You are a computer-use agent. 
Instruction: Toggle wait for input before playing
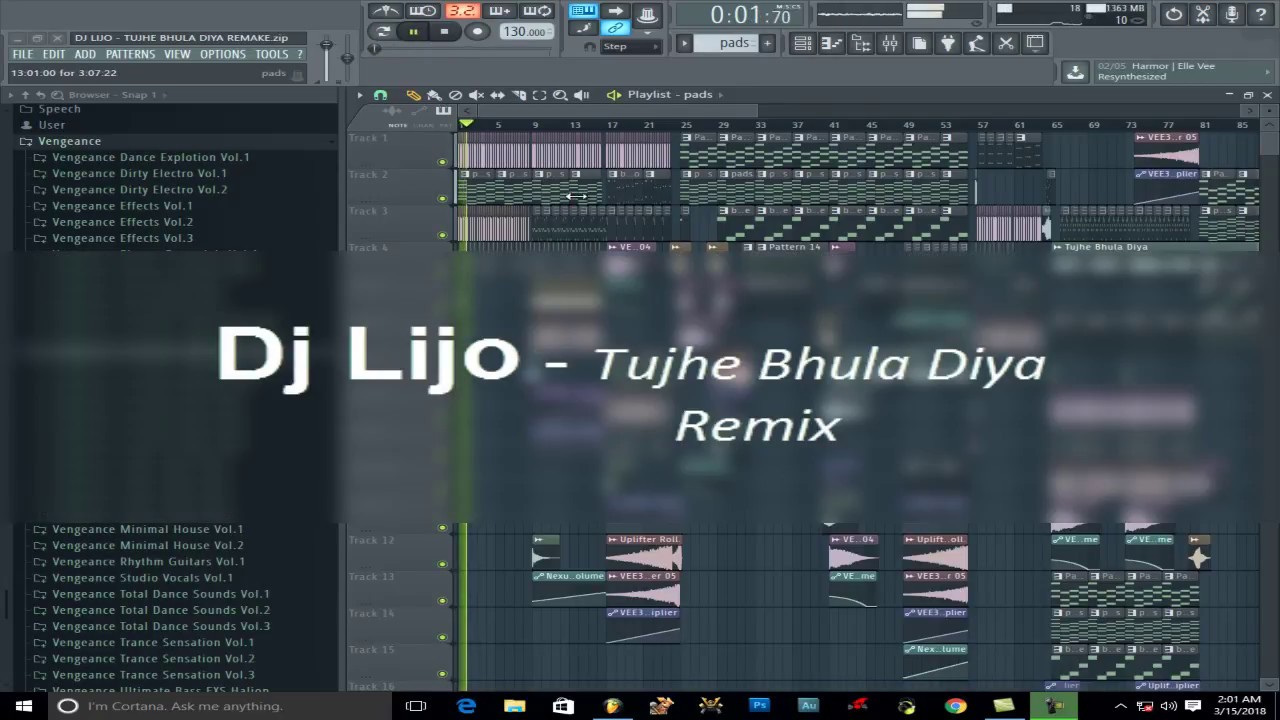tap(423, 11)
